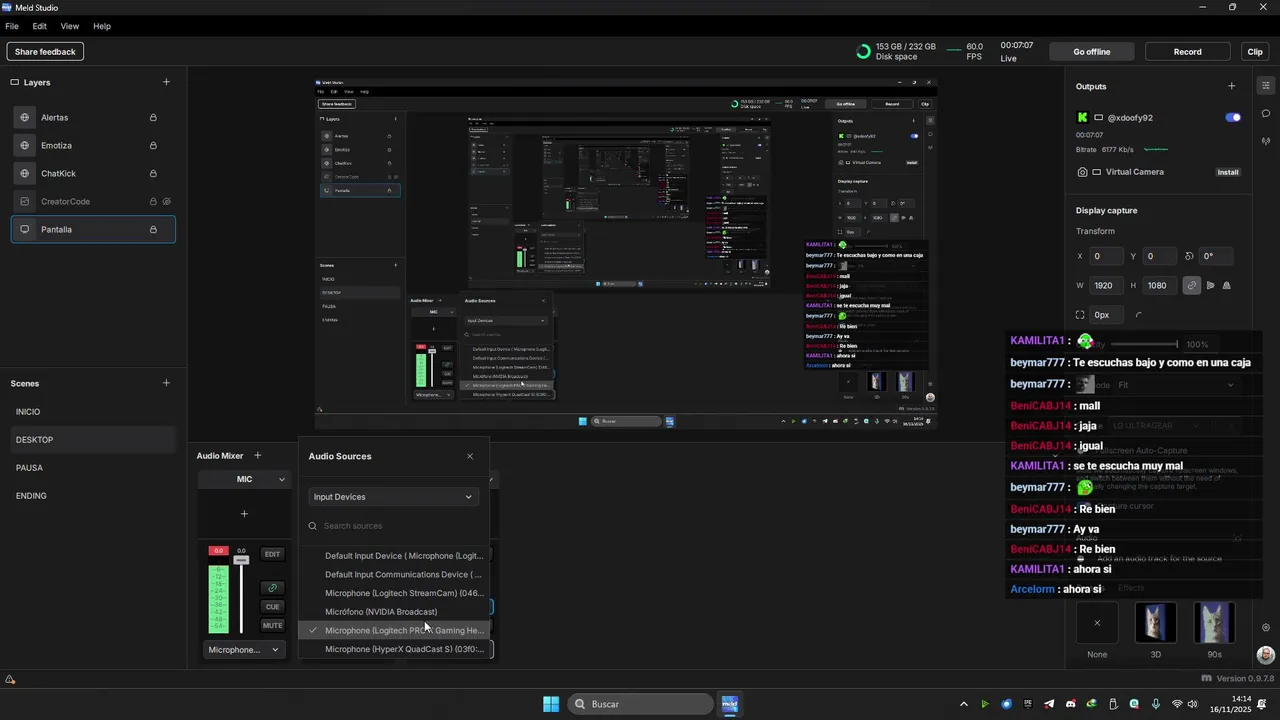Image resolution: width=1280 pixels, height=720 pixels.
Task: Open the chat panel sidebar icon
Action: [1266, 113]
